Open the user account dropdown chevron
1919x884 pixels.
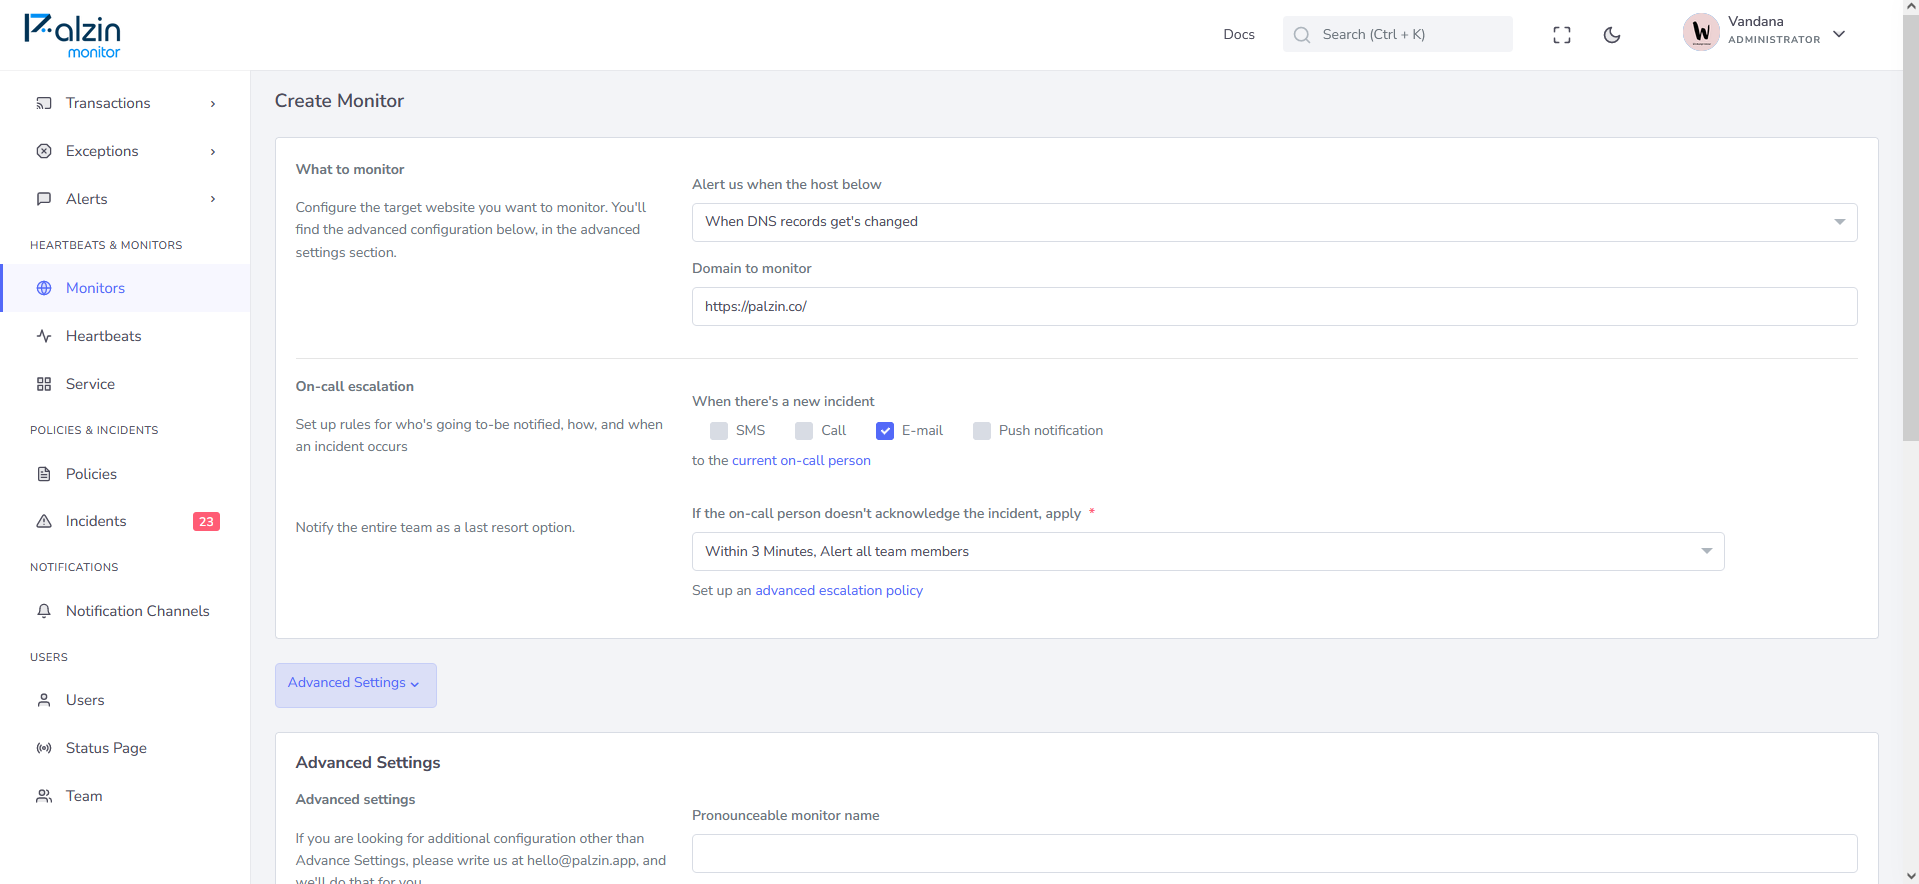click(x=1839, y=34)
